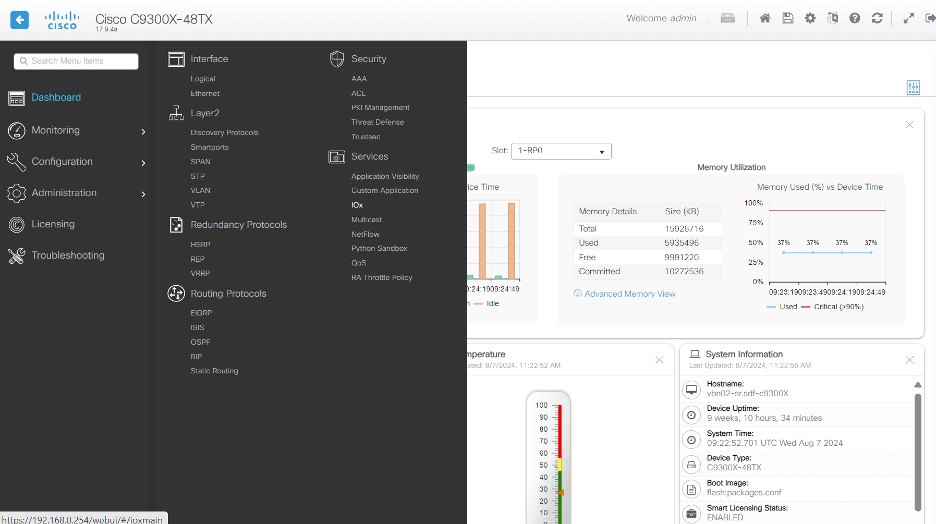Open the Slot 1-RP0 dropdown
This screenshot has width=936, height=524.
561,151
